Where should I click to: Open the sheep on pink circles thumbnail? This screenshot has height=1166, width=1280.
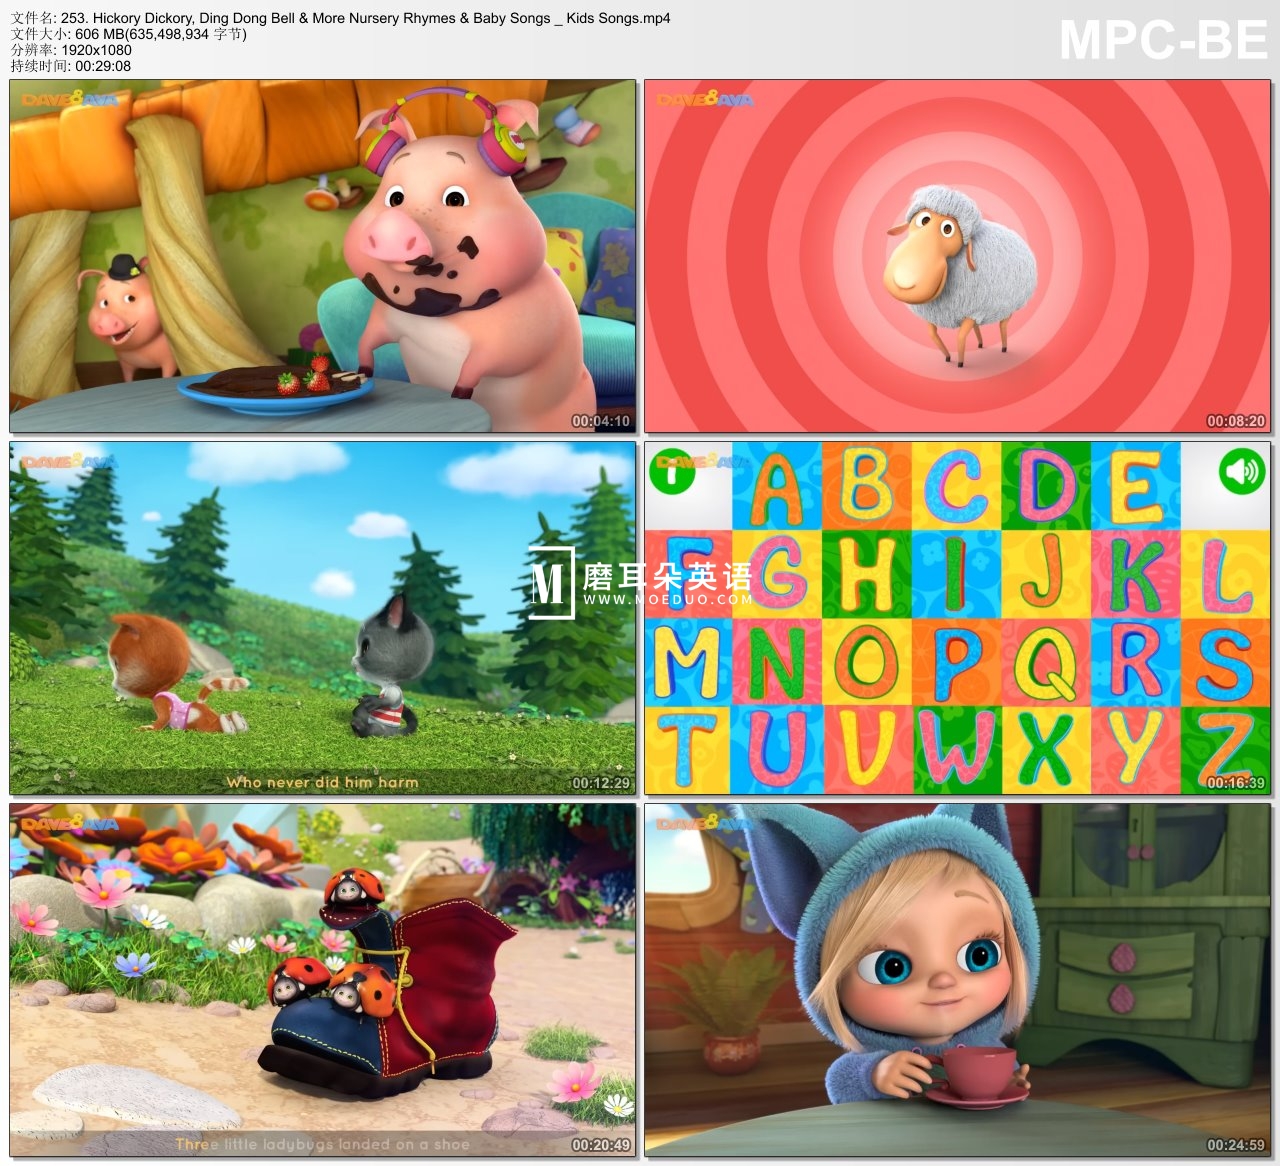(x=957, y=256)
